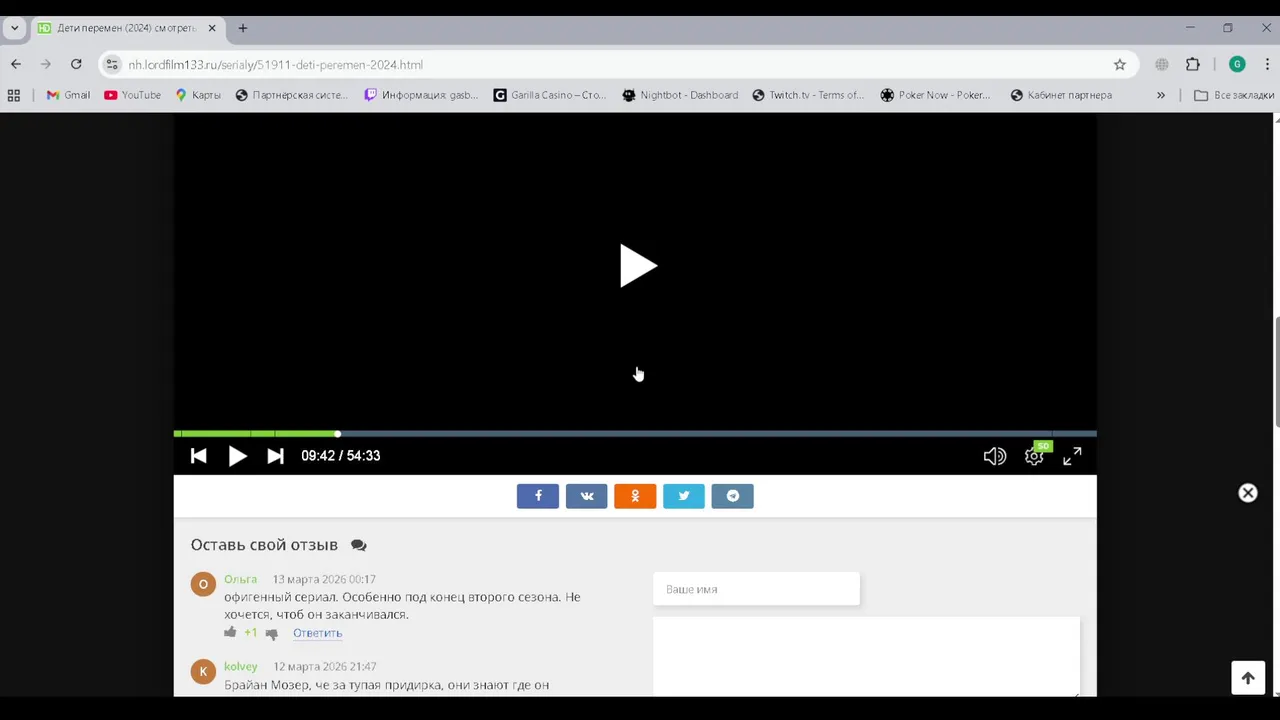This screenshot has width=1280, height=720.
Task: Enter fullscreen video mode
Action: coord(1072,456)
